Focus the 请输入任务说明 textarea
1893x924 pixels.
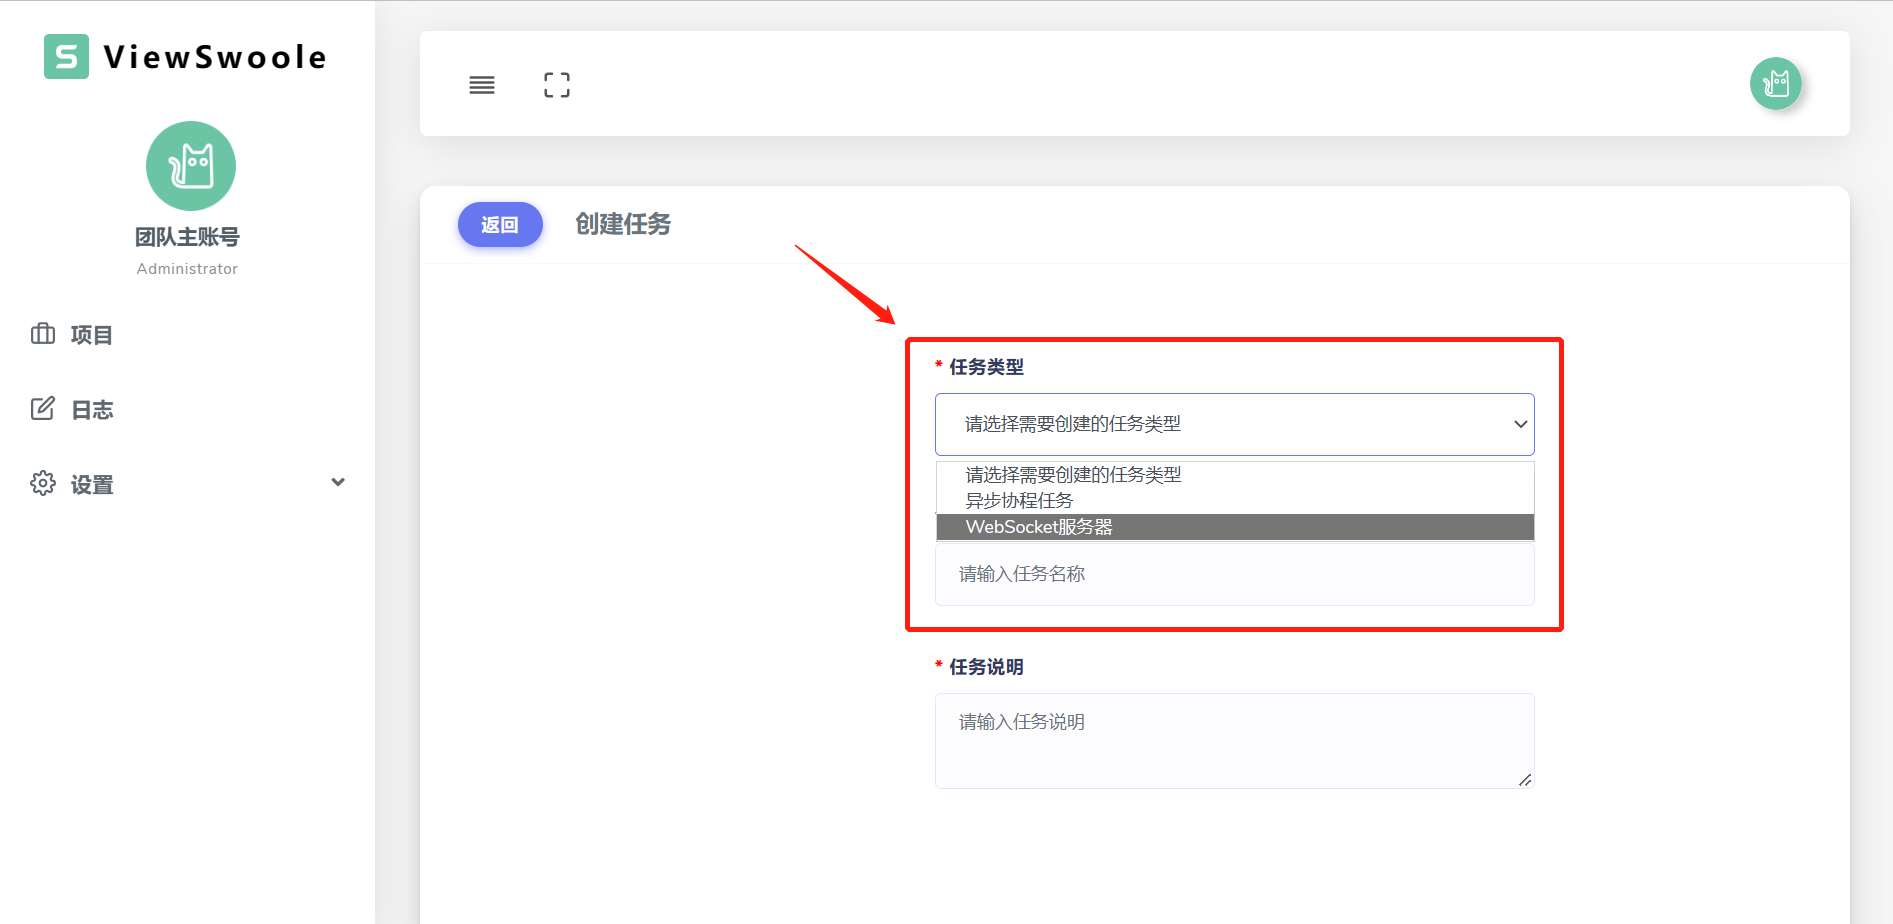(x=1234, y=741)
